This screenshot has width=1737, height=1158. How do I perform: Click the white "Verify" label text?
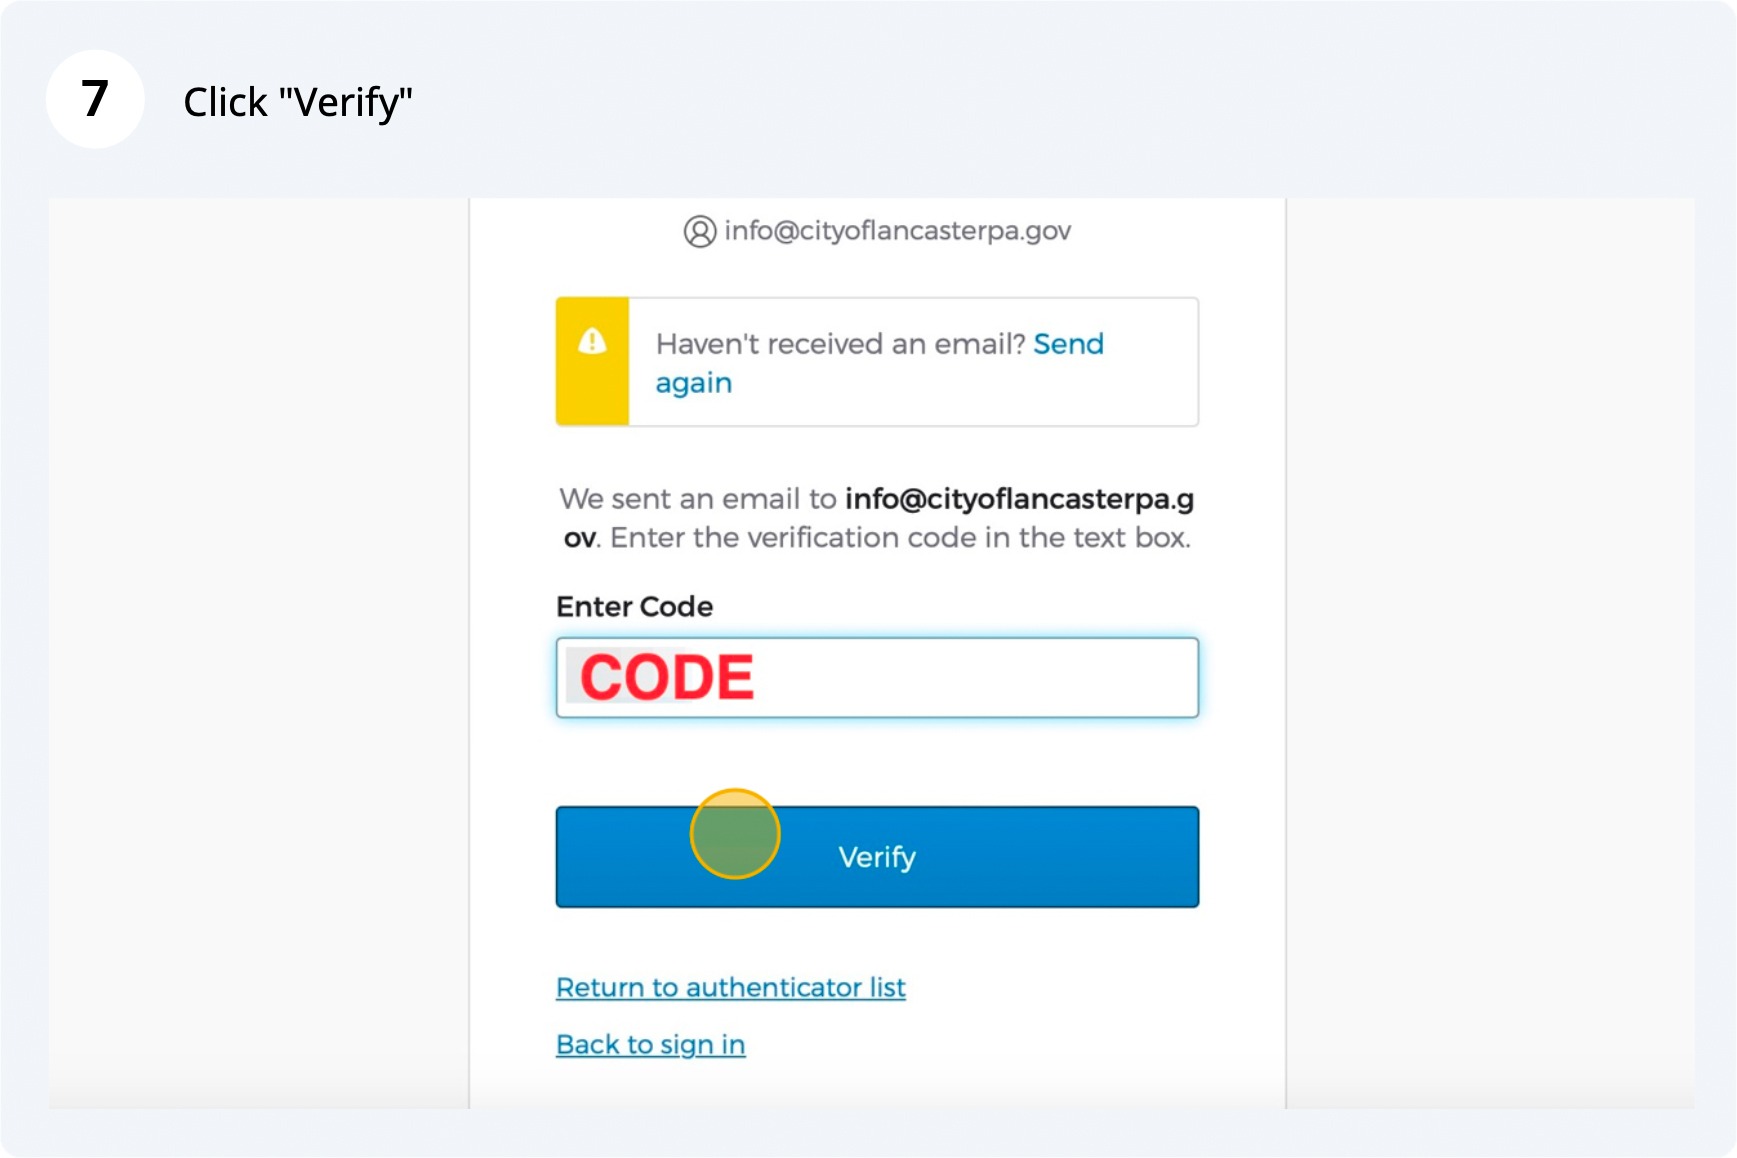point(877,857)
